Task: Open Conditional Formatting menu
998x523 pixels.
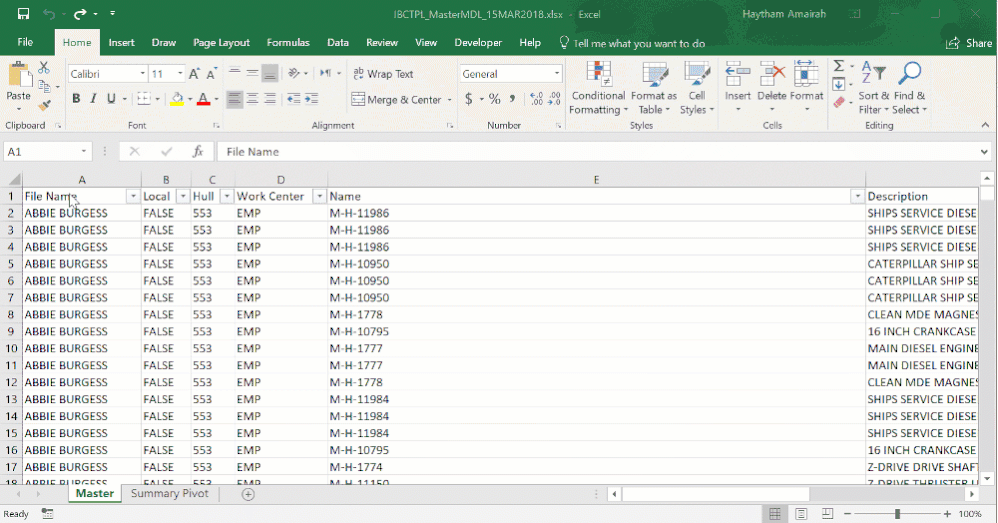Action: tap(598, 88)
